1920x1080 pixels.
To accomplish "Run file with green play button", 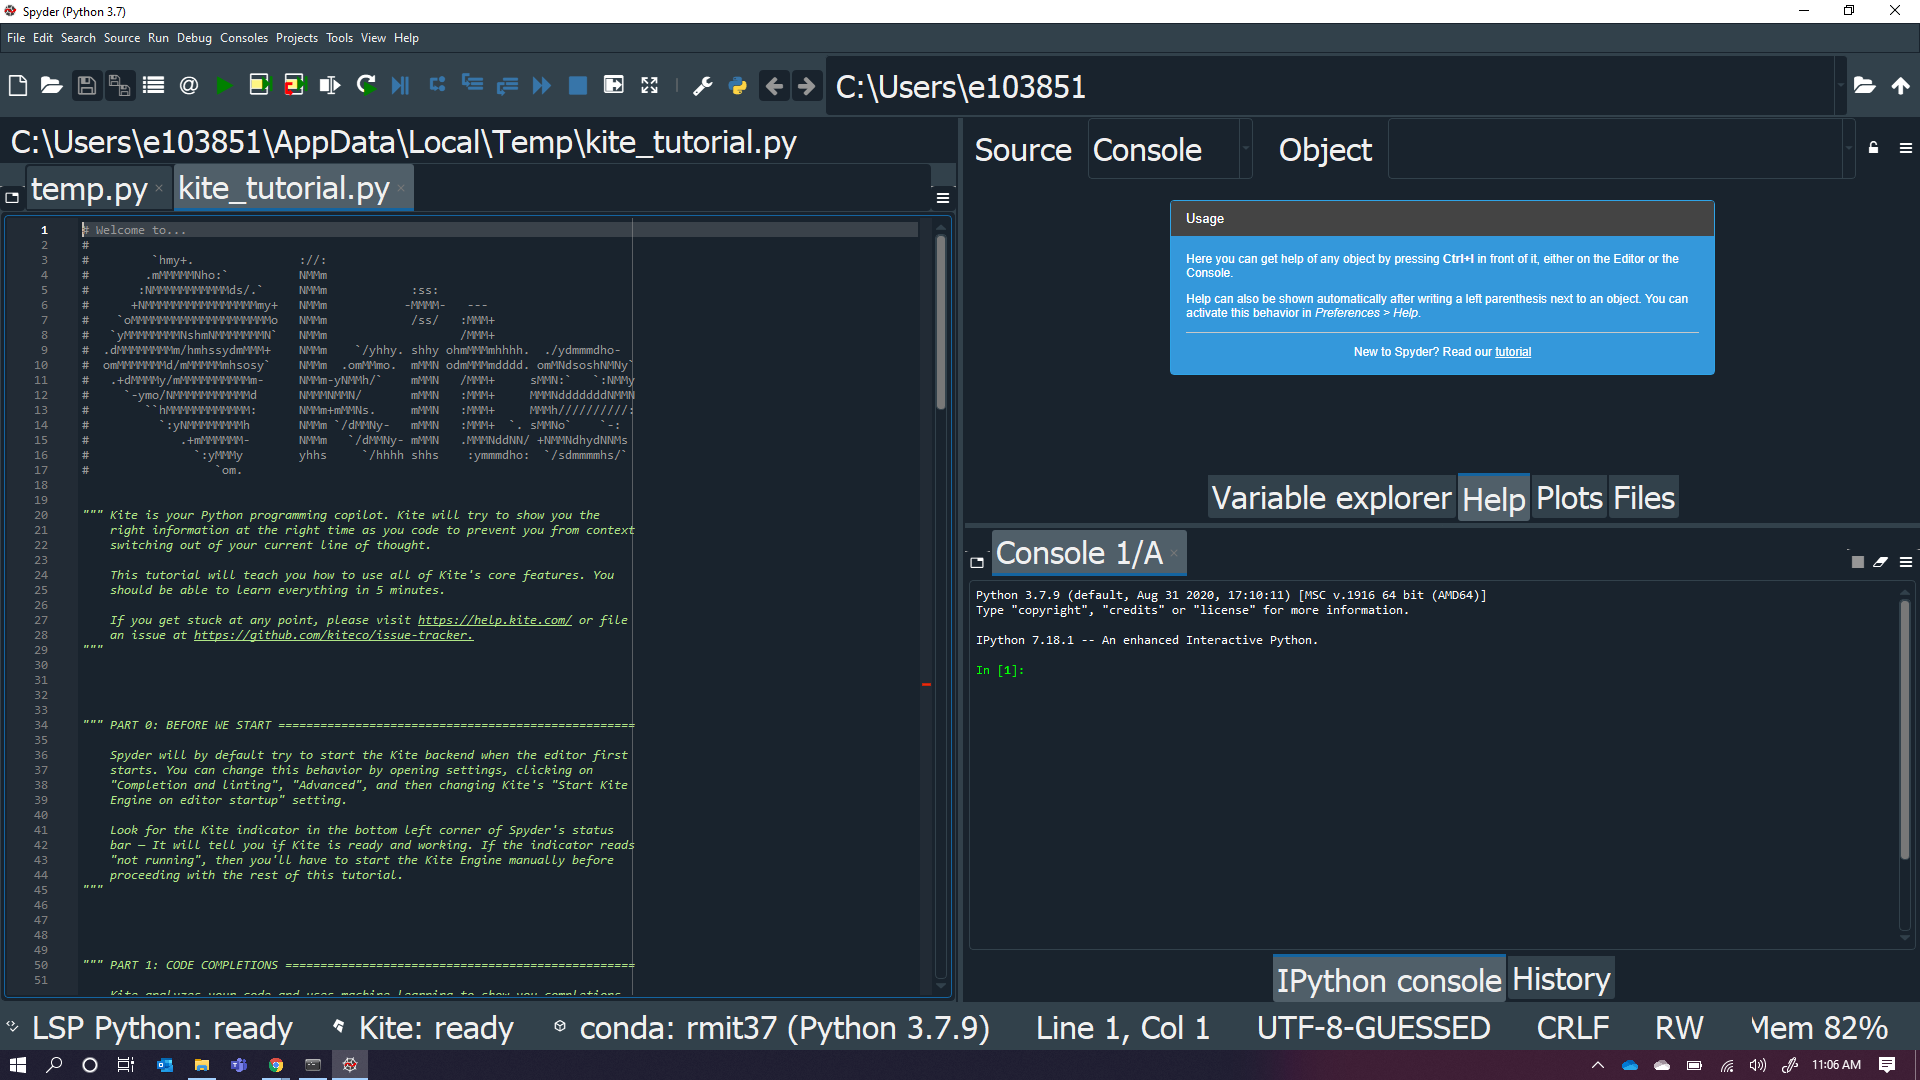I will [x=224, y=86].
